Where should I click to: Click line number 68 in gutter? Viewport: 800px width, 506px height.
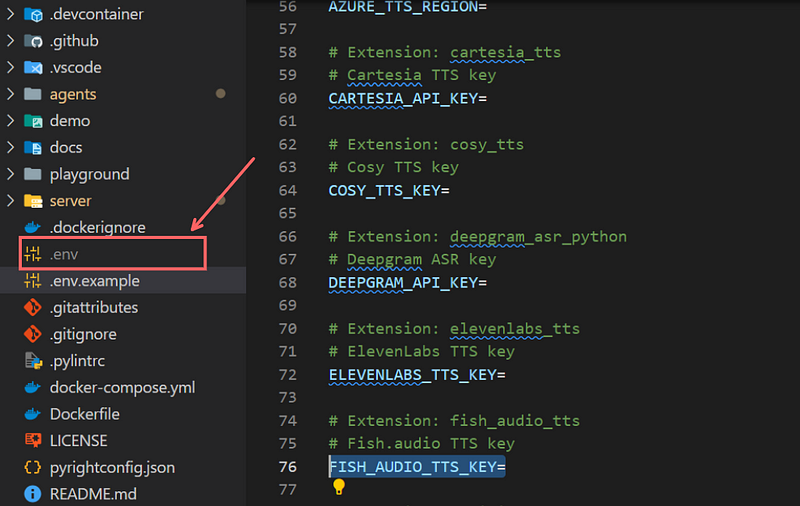pyautogui.click(x=288, y=282)
